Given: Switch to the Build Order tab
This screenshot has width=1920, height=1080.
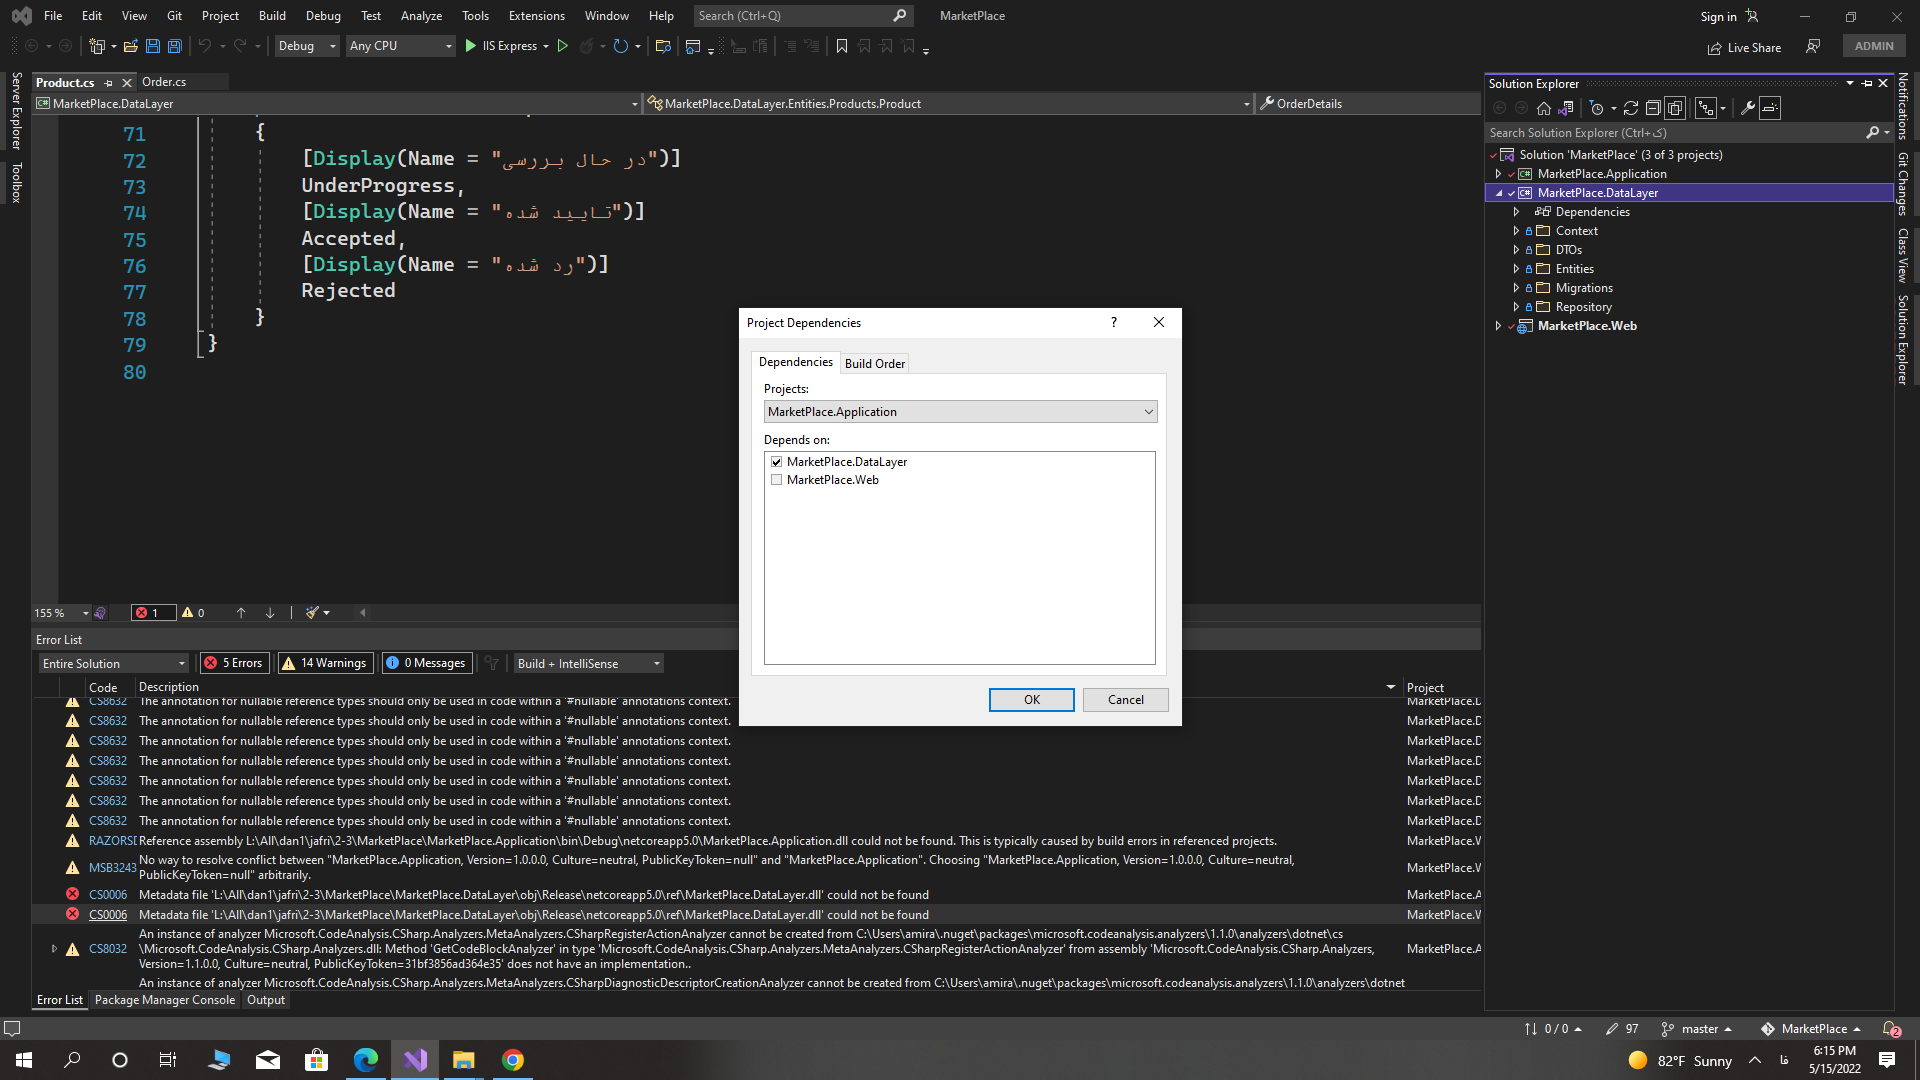Looking at the screenshot, I should click(x=875, y=363).
